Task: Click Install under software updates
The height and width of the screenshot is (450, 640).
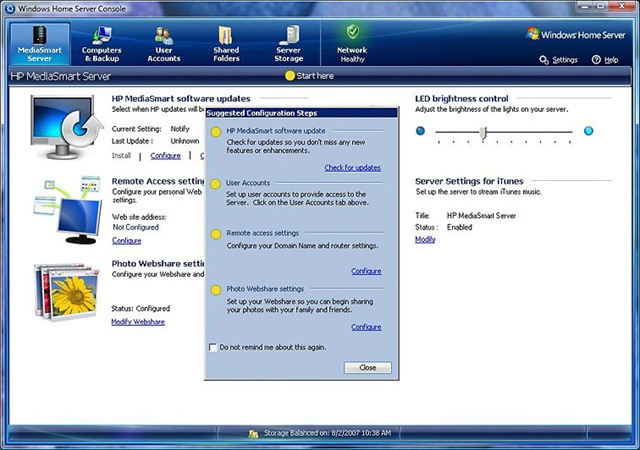Action: tap(121, 156)
